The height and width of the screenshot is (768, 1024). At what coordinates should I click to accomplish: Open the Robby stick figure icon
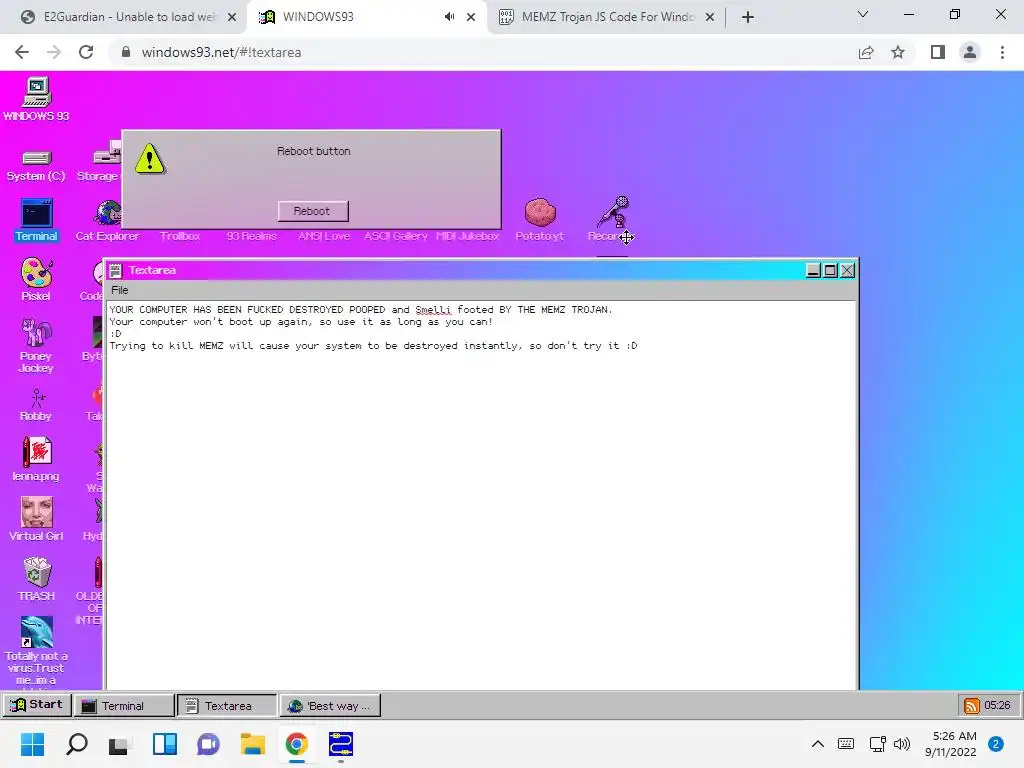click(36, 405)
